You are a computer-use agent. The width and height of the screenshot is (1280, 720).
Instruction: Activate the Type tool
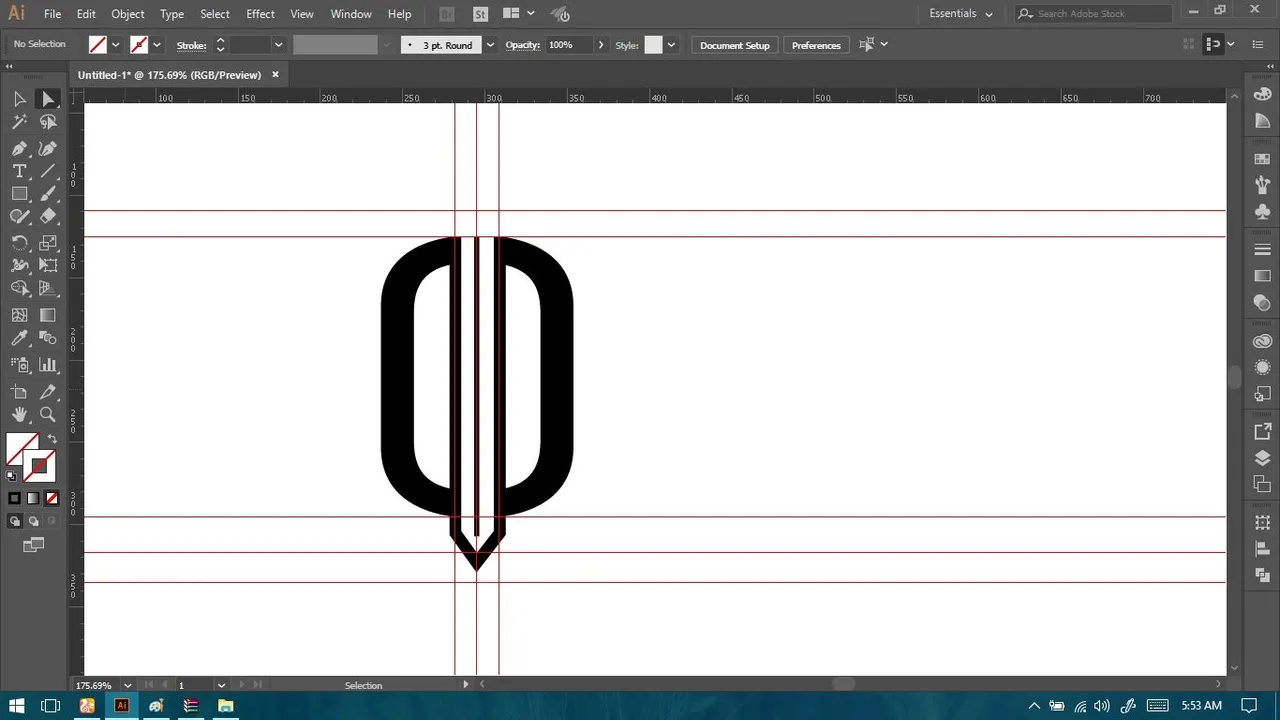click(19, 171)
